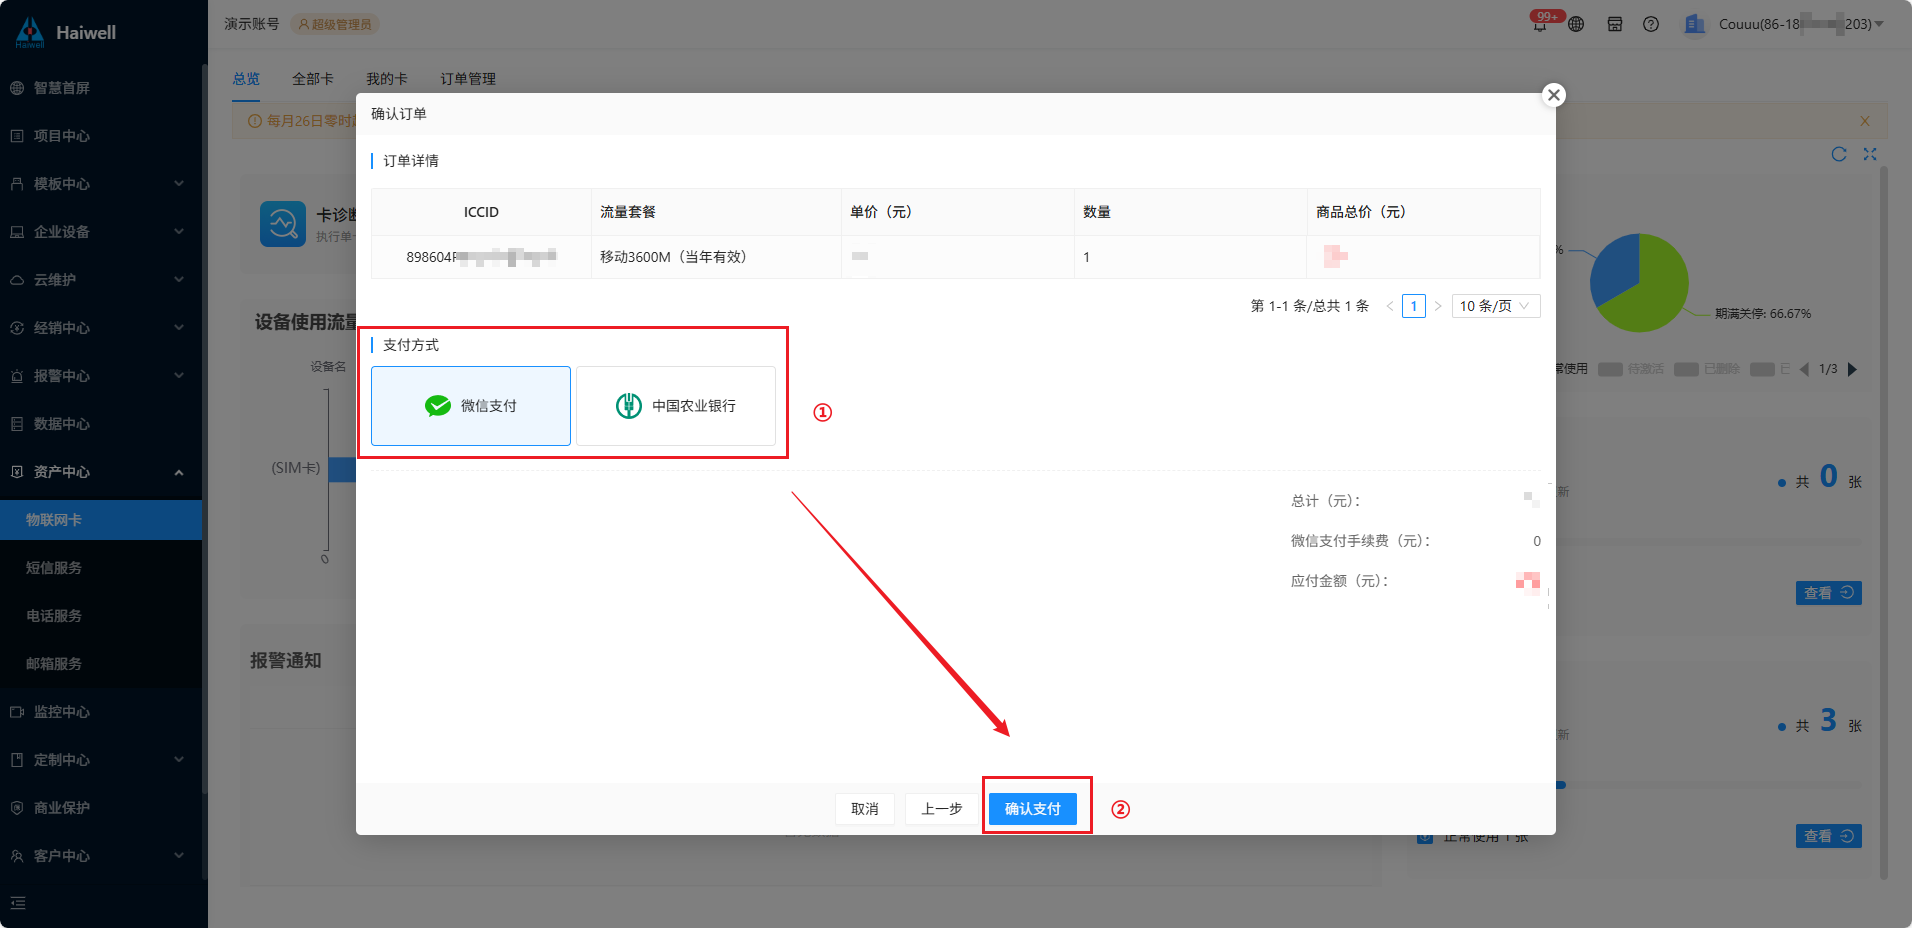Click 查看 button below 0 张

1828,593
